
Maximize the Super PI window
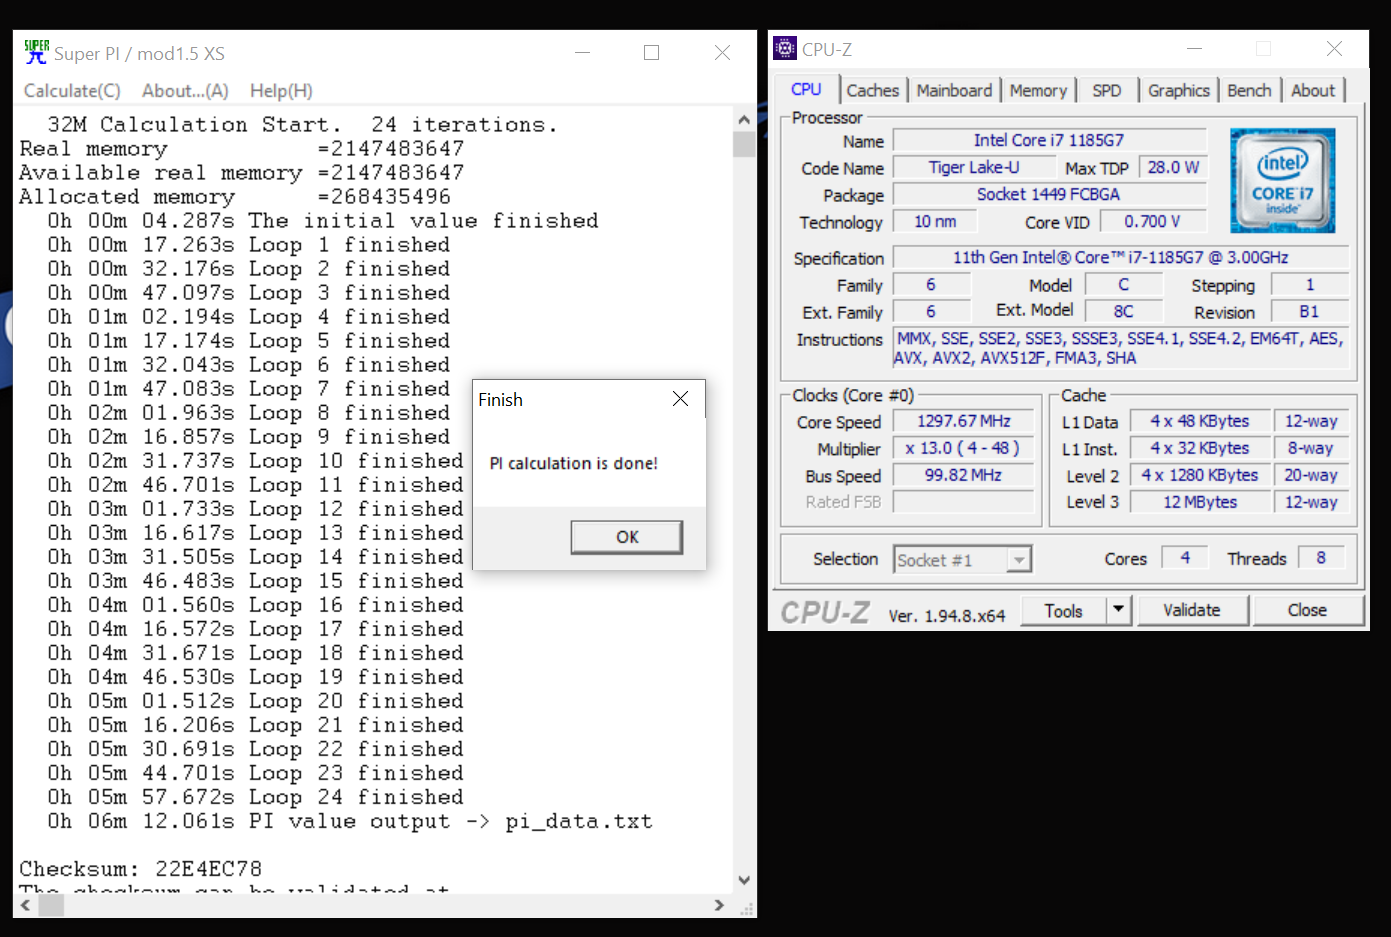point(651,53)
